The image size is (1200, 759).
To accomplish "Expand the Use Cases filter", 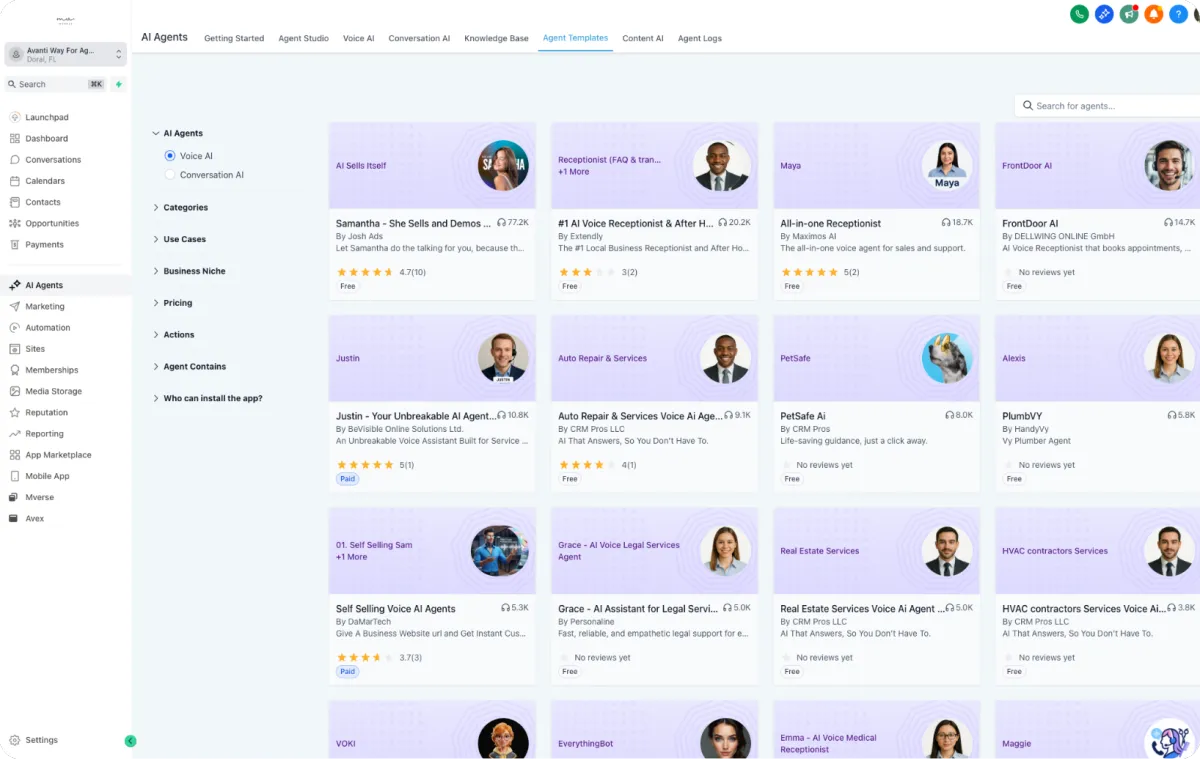I will point(156,239).
